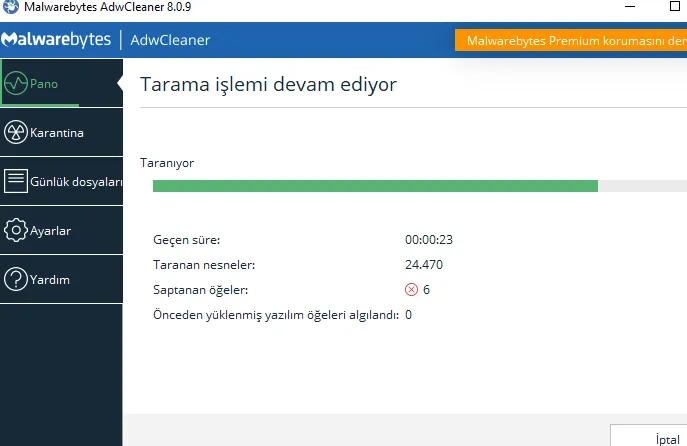This screenshot has width=687, height=446.
Task: Click the Günlük dosyaları list icon
Action: (16, 181)
